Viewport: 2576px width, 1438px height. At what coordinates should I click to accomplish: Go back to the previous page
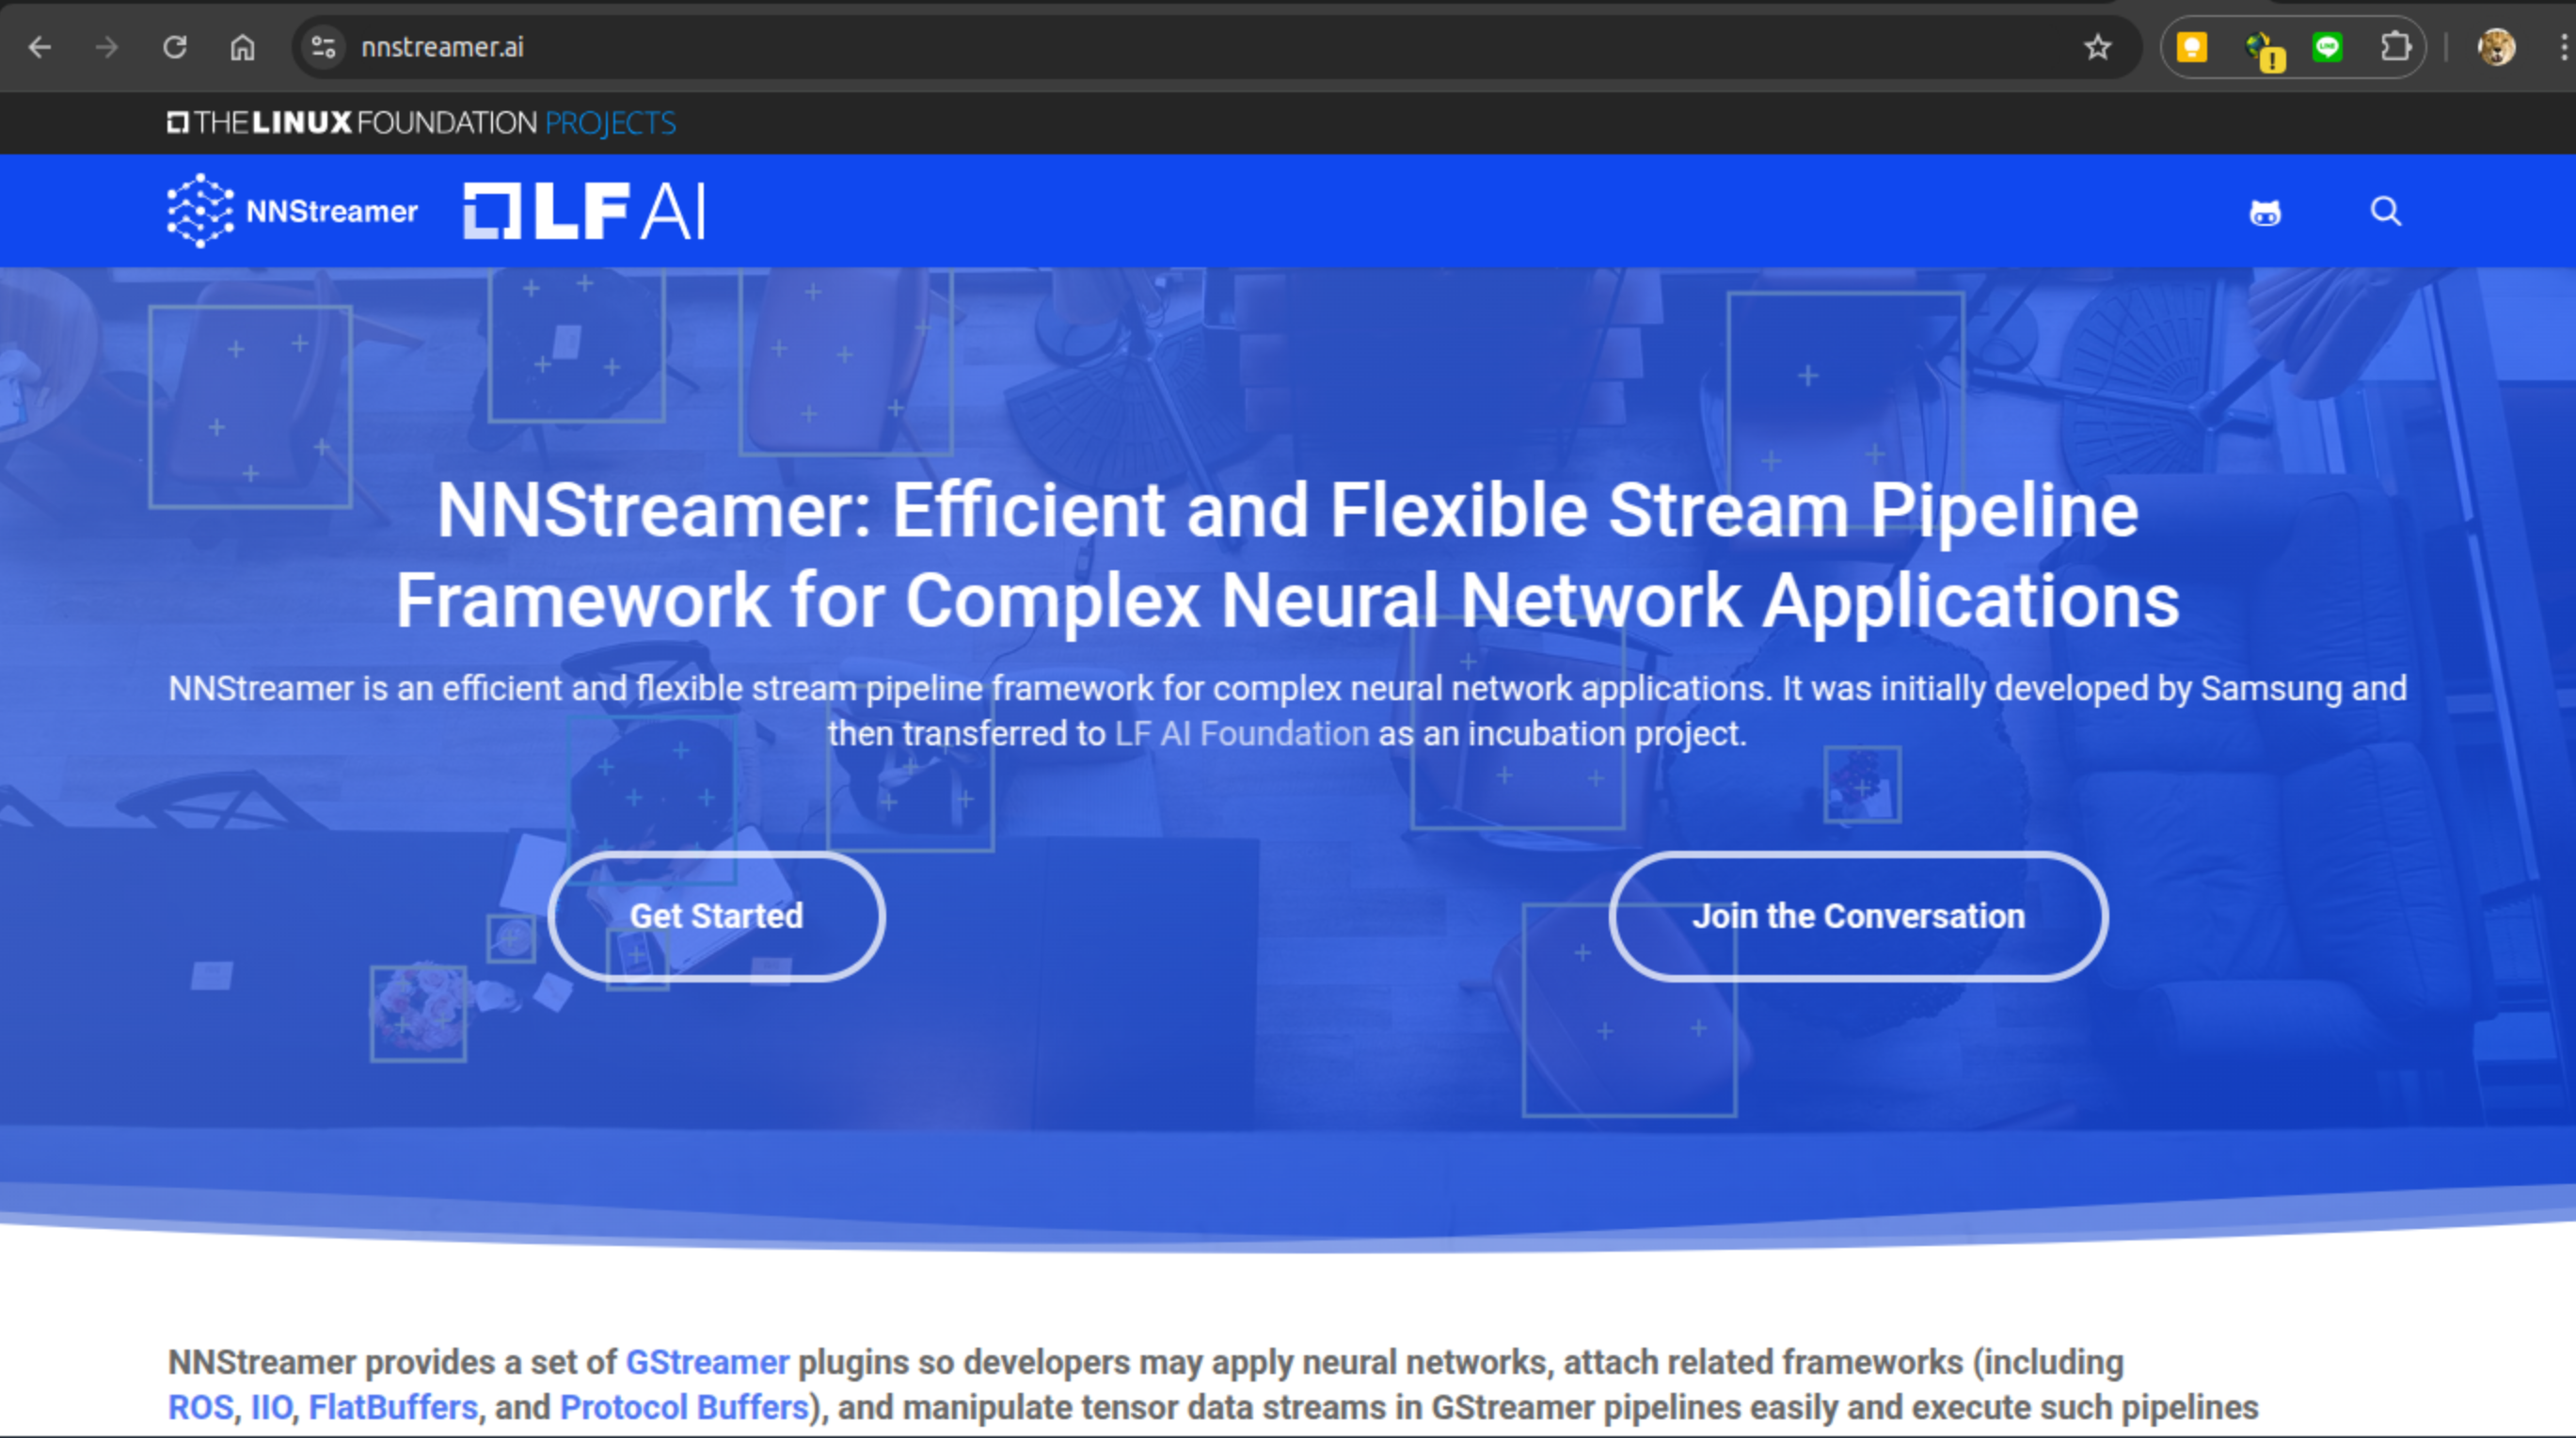pyautogui.click(x=40, y=47)
